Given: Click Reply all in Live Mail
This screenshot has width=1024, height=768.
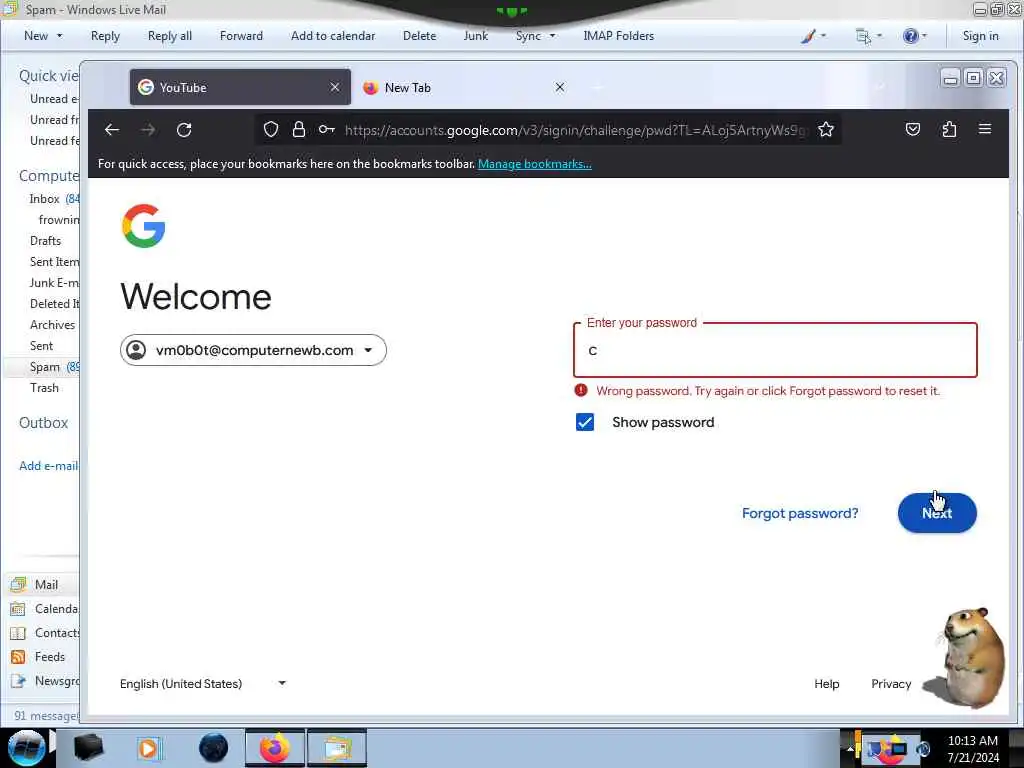Looking at the screenshot, I should pyautogui.click(x=170, y=36).
